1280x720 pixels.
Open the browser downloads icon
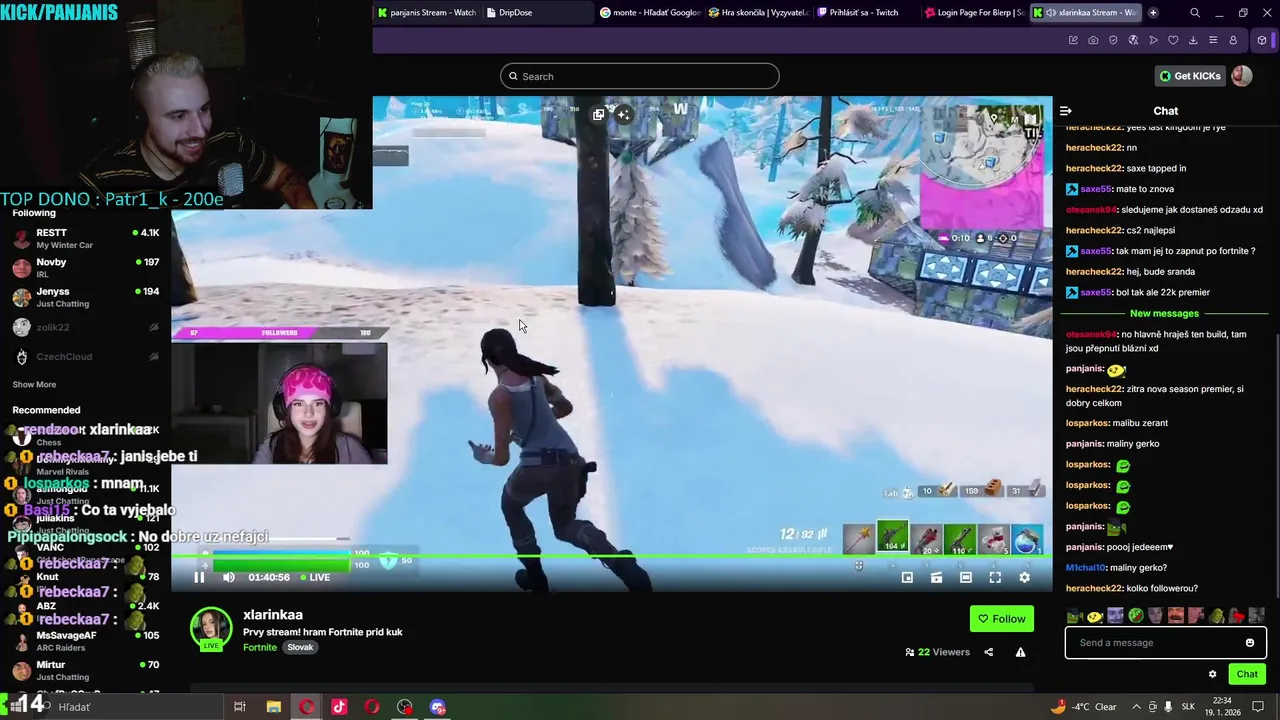point(1193,40)
